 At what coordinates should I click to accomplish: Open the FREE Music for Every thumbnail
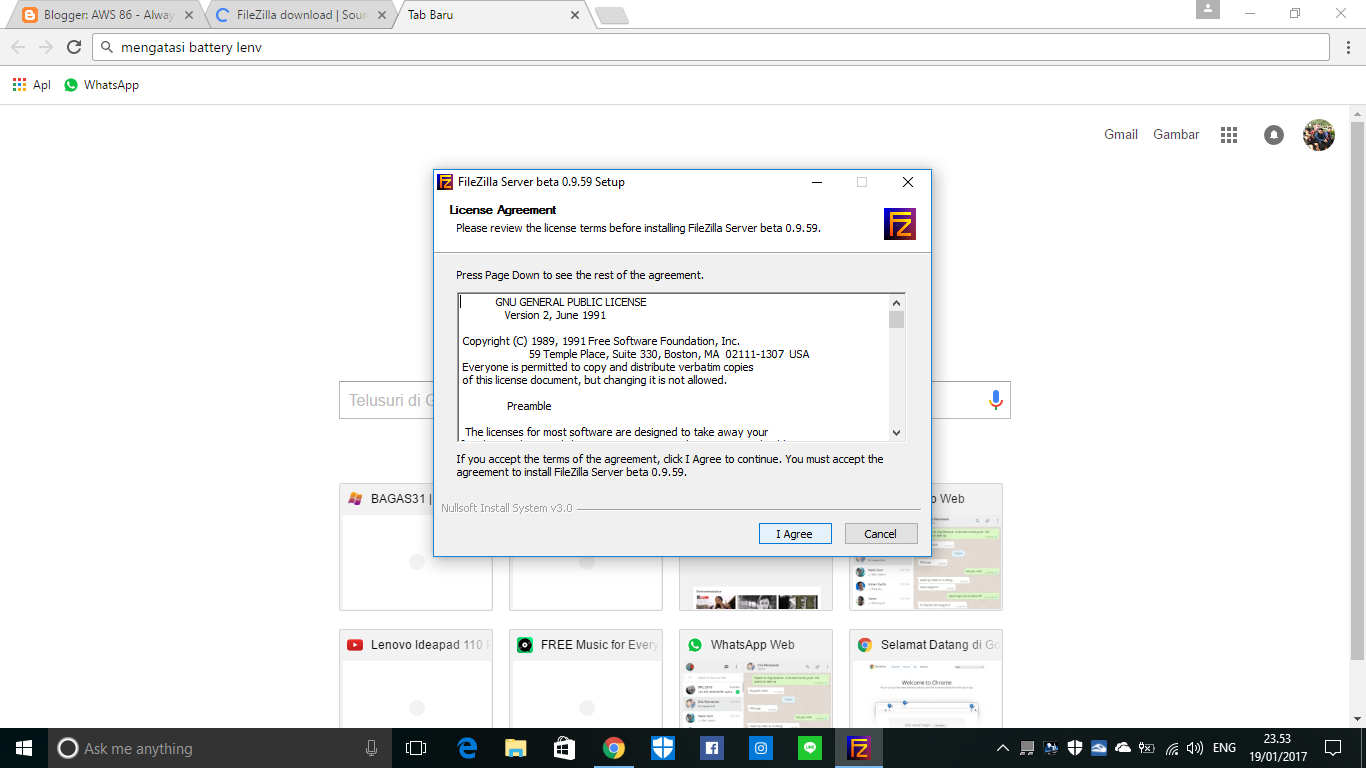pos(586,679)
